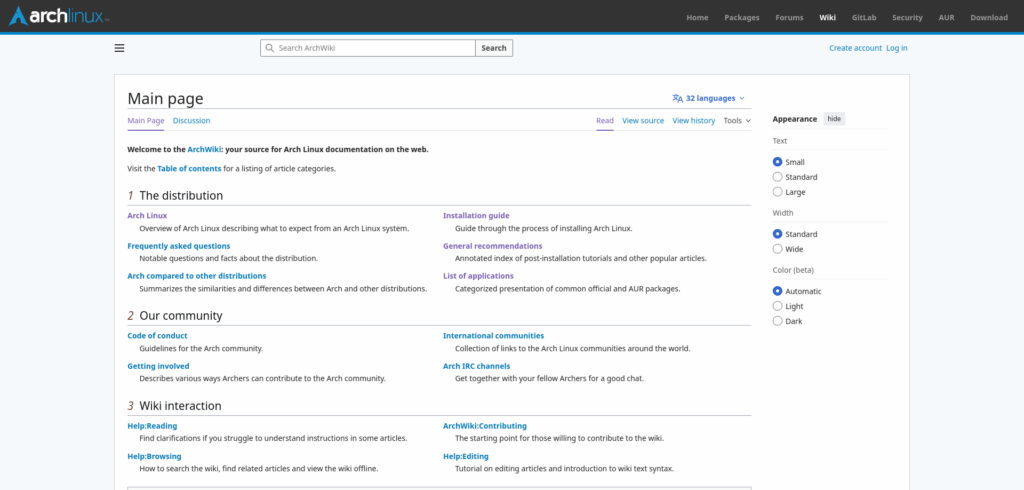Image resolution: width=1024 pixels, height=490 pixels.
Task: Open the Installation guide link
Action: [x=476, y=216]
